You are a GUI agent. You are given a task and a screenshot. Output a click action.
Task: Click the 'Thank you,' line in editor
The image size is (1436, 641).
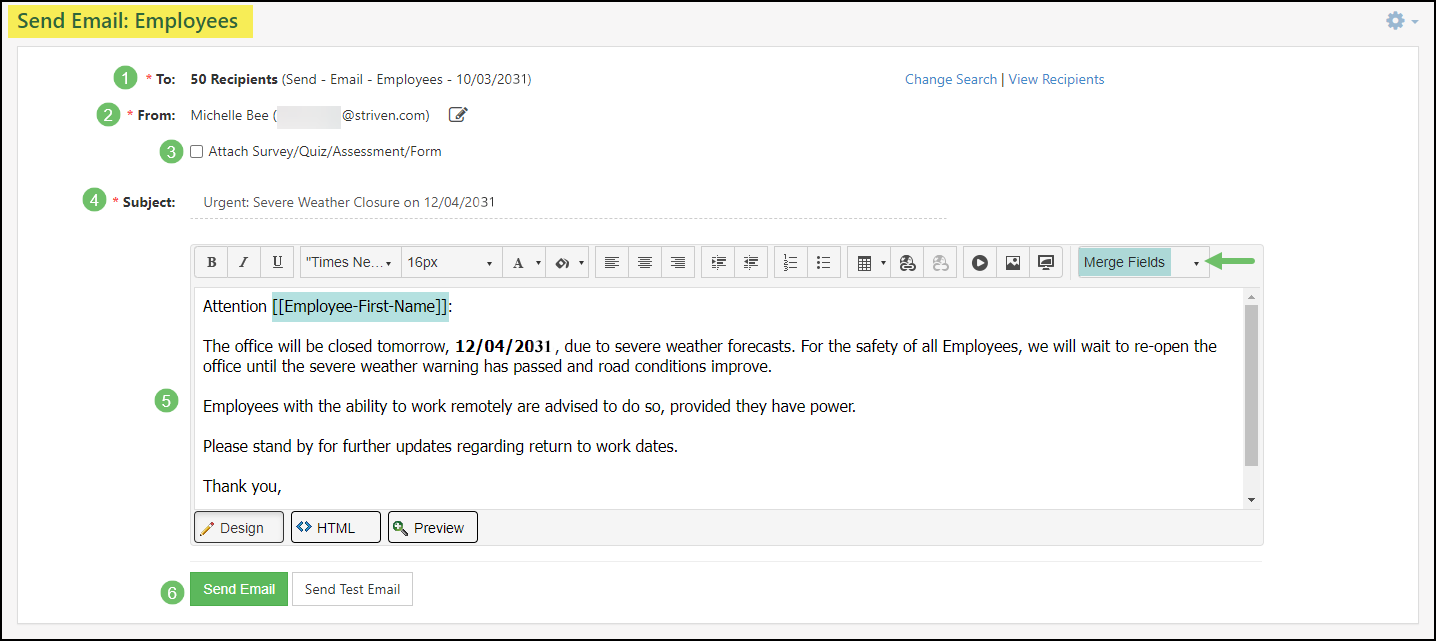tap(242, 486)
